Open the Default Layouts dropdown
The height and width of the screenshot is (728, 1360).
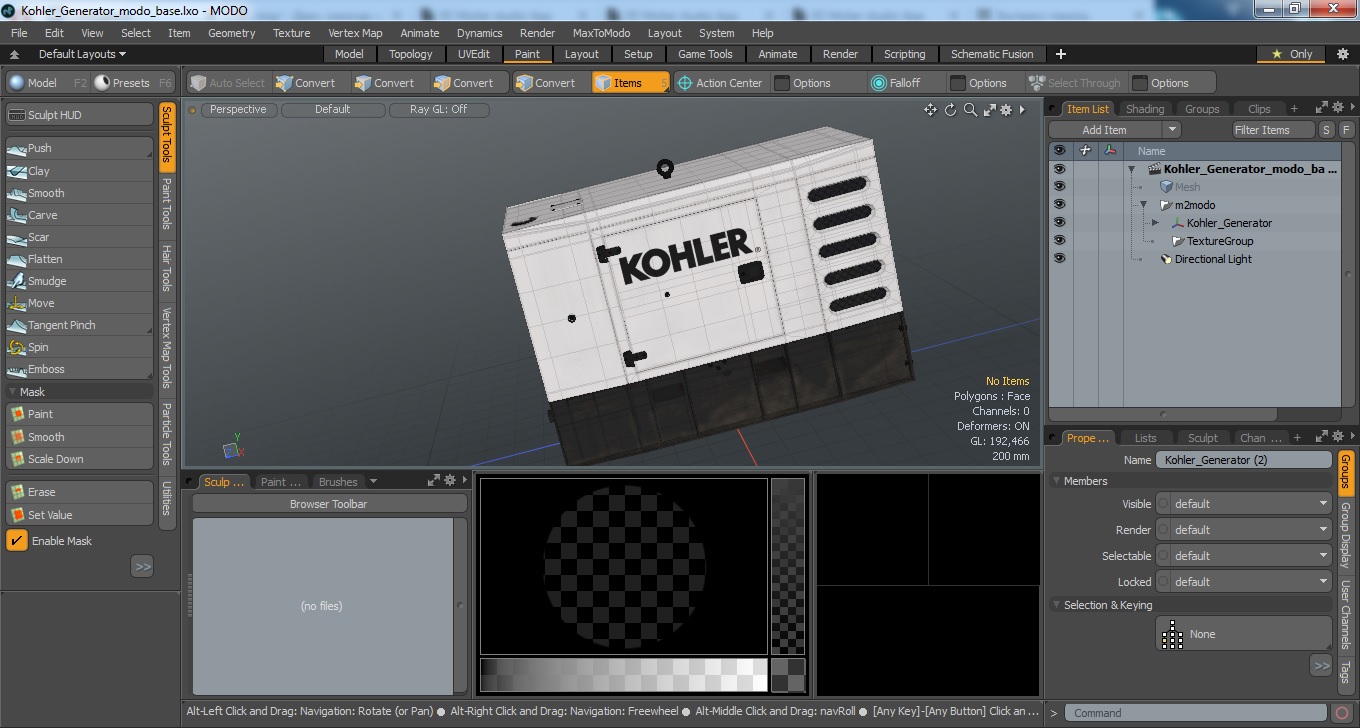(x=82, y=54)
